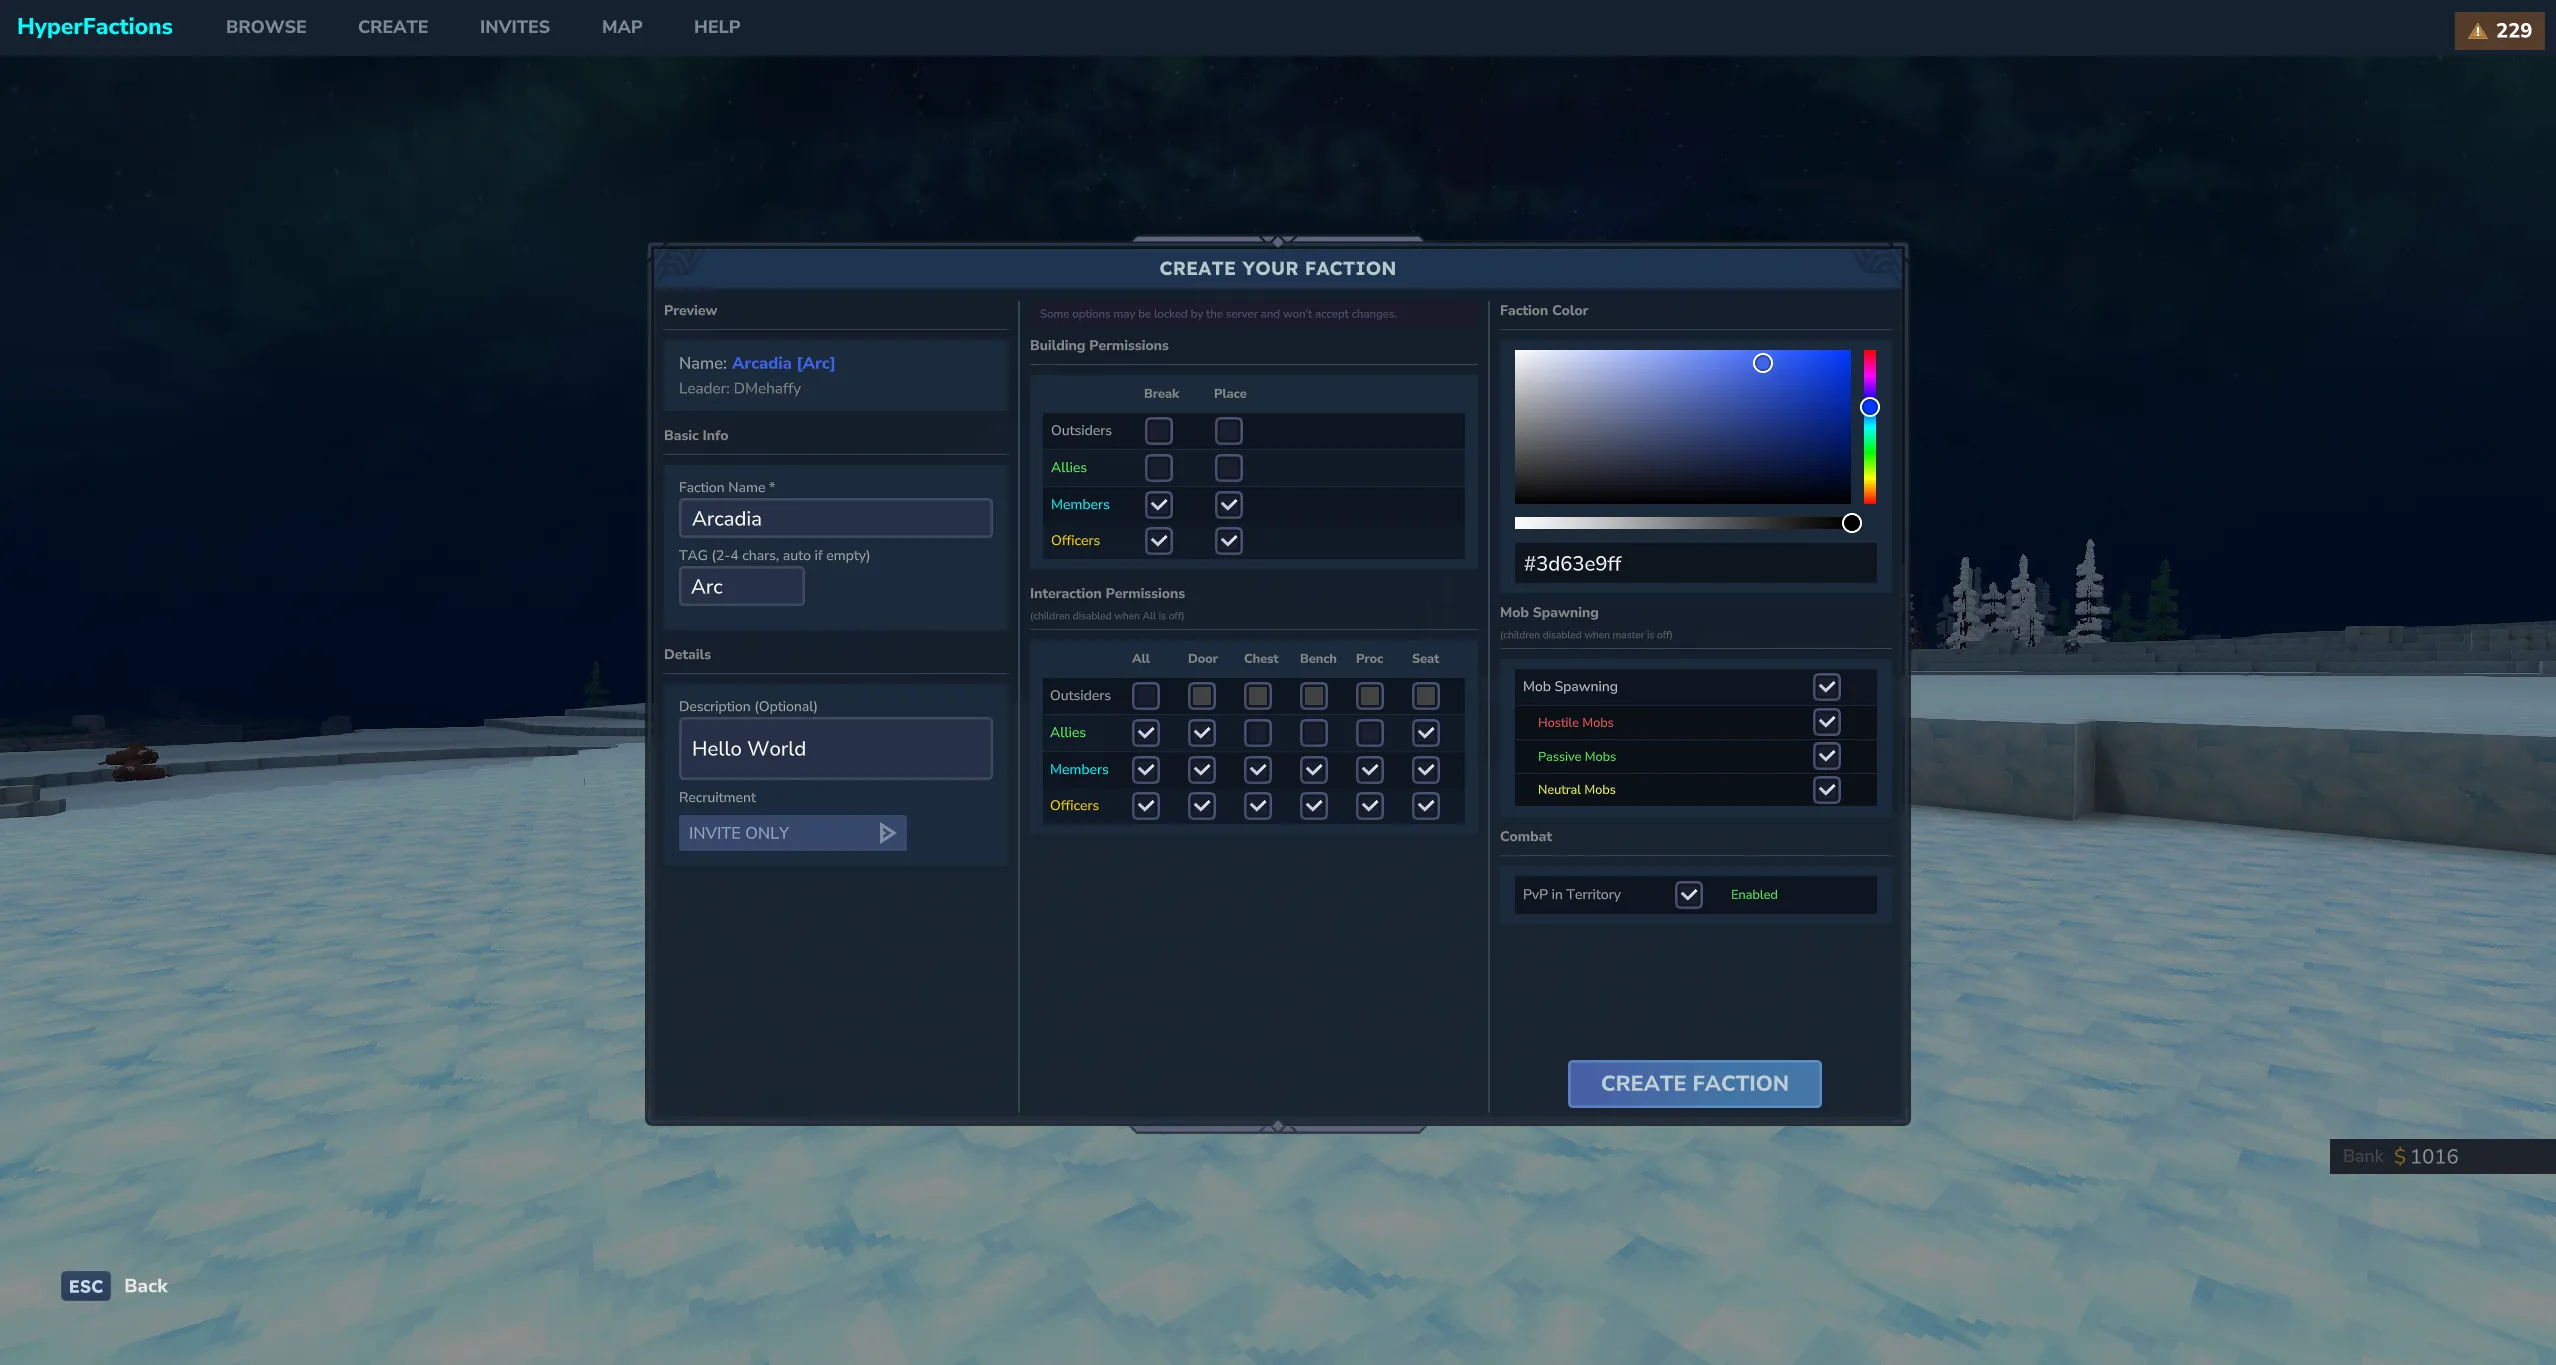
Task: Click the ESC key back icon
Action: pos(85,1286)
